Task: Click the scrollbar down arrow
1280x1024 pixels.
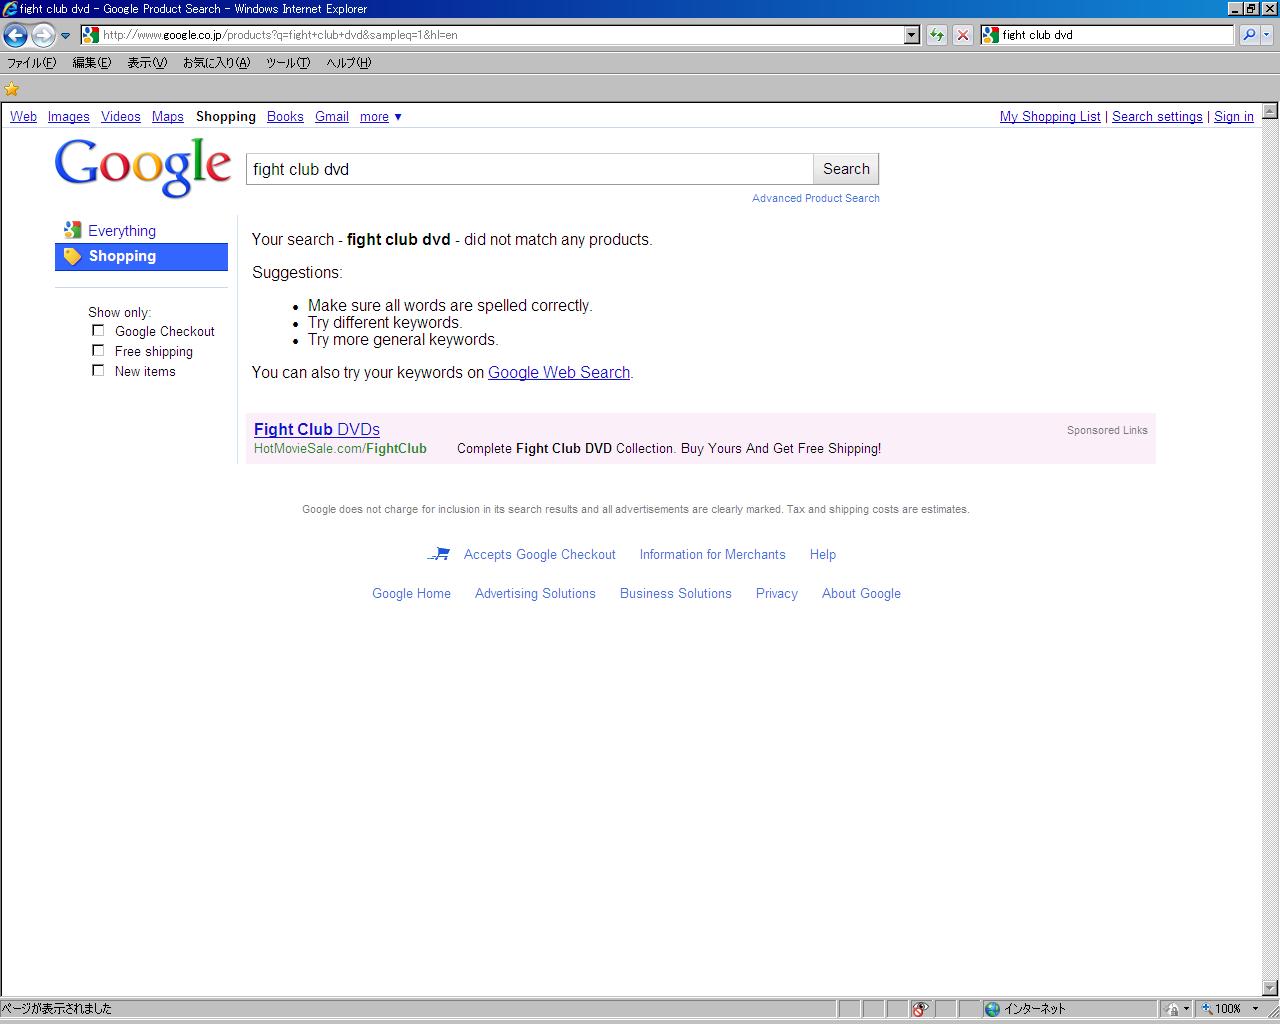Action: pyautogui.click(x=1270, y=988)
